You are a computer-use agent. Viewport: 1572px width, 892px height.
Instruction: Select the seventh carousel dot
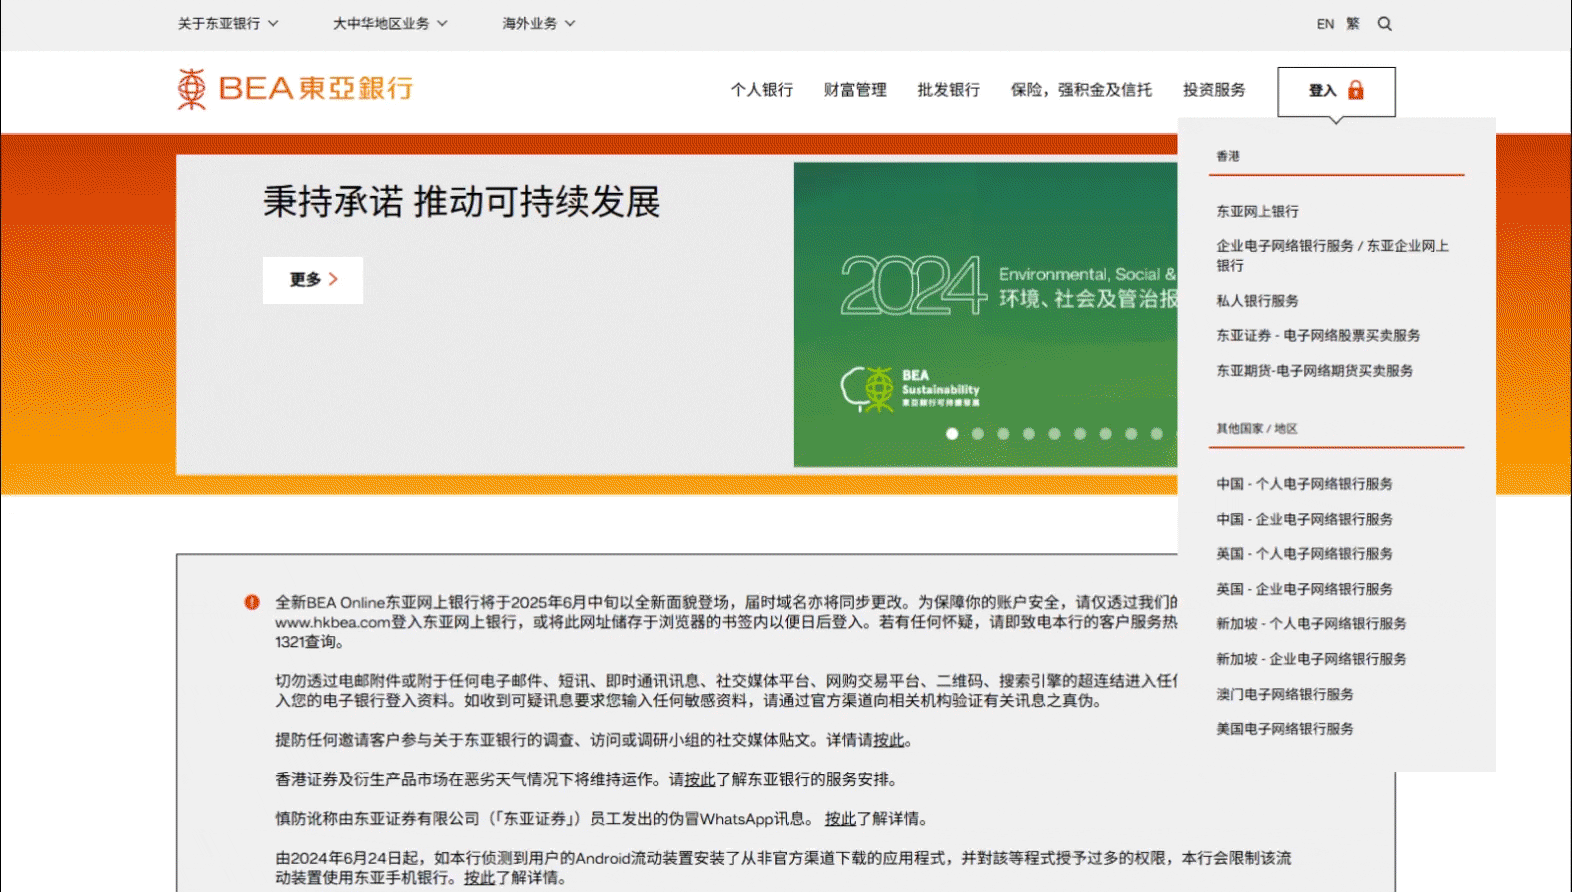click(x=1106, y=433)
